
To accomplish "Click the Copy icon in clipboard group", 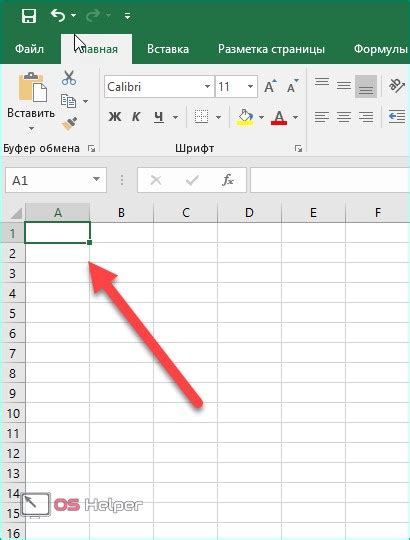I will coord(69,101).
